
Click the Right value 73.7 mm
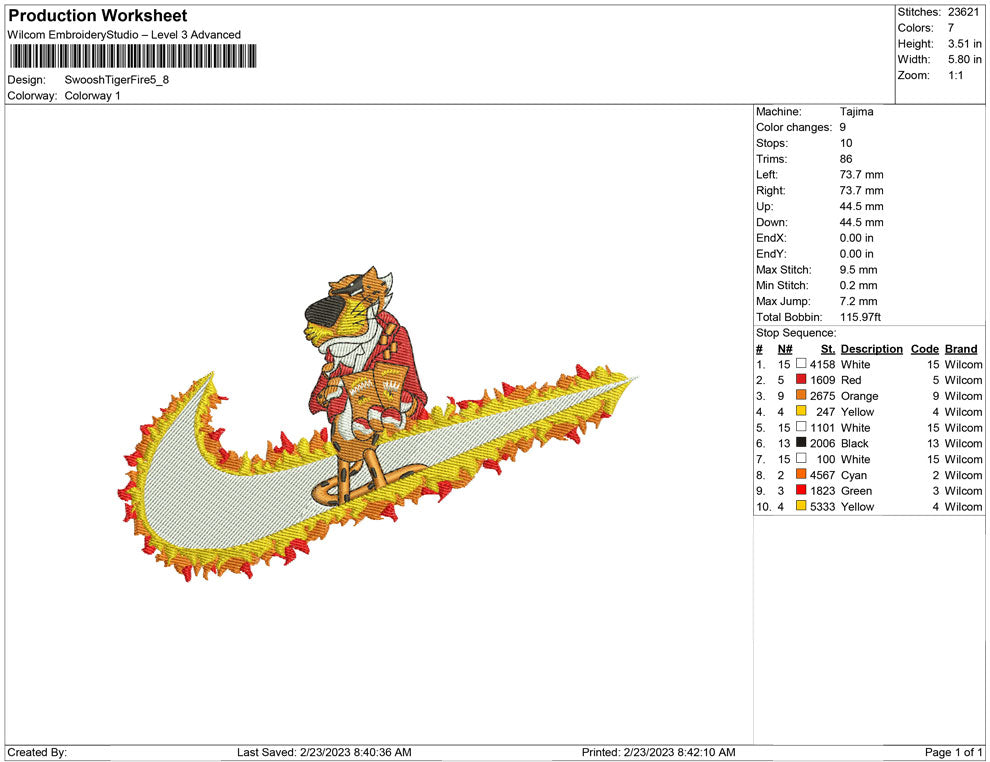(861, 191)
